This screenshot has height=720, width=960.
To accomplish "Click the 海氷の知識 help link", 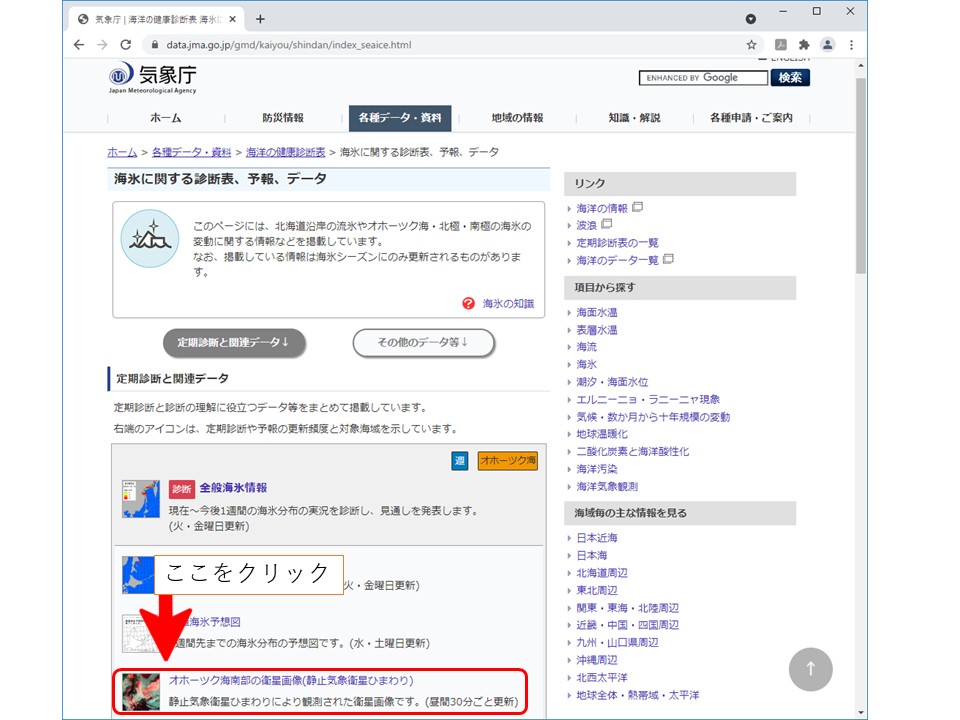I will click(499, 304).
